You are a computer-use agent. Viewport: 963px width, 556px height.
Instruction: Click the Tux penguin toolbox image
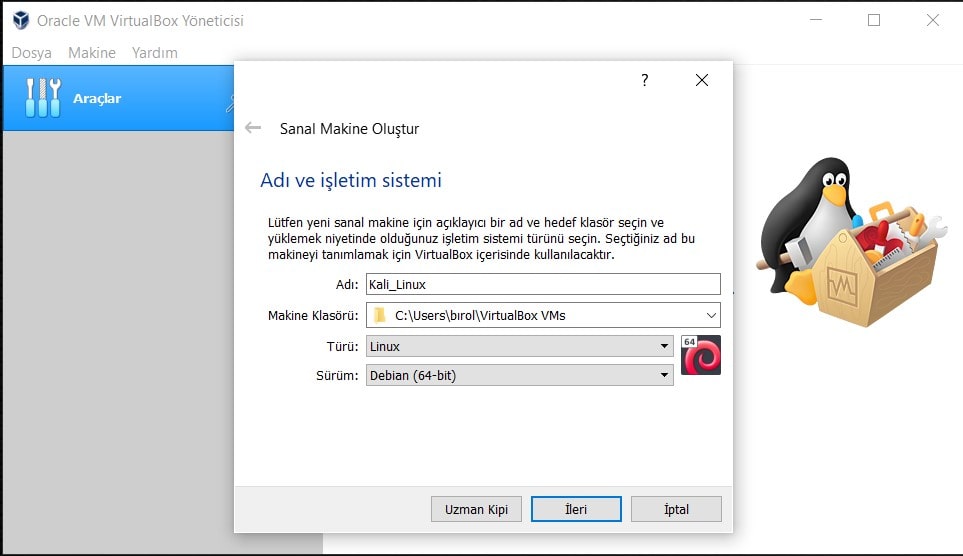(851, 241)
